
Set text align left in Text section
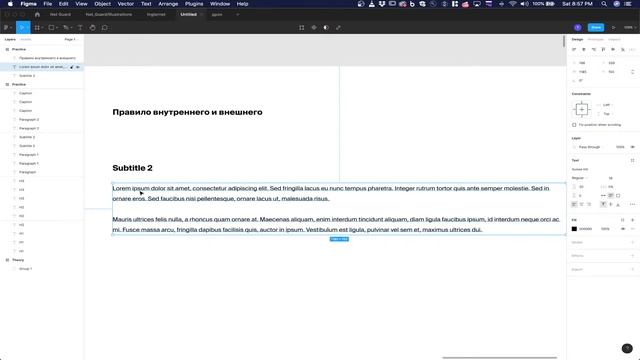coord(574,204)
